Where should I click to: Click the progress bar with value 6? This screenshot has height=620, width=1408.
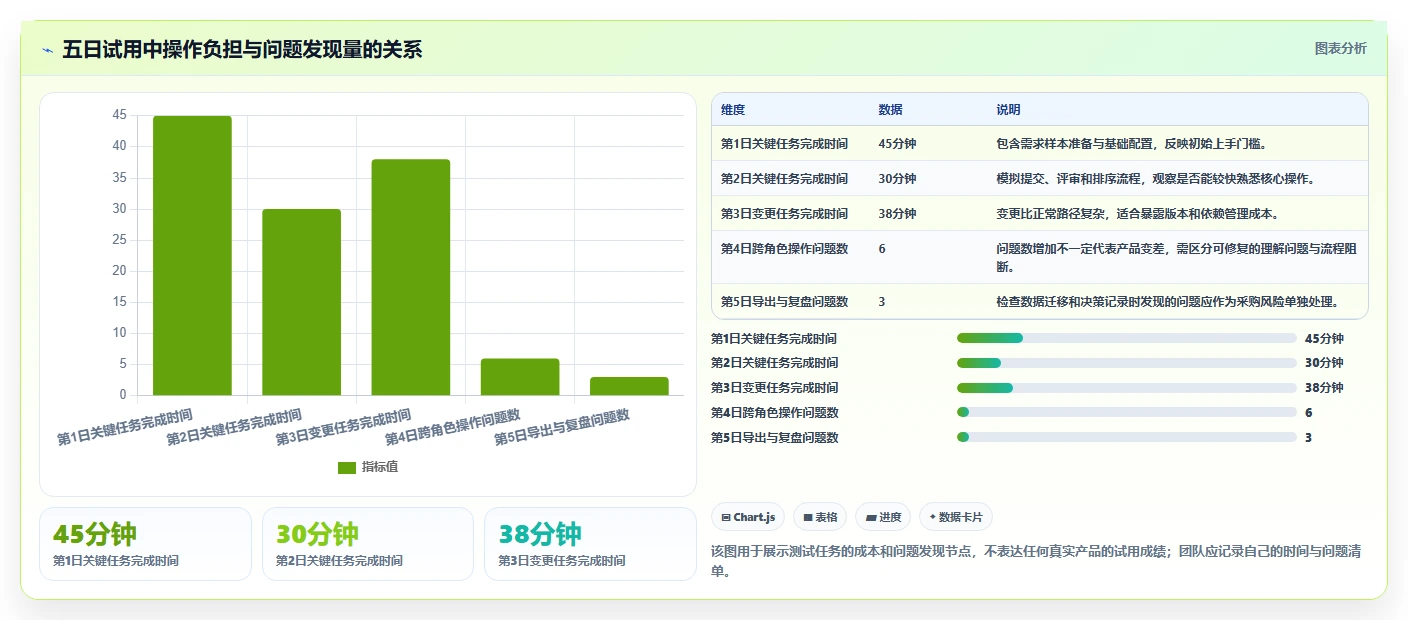[x=1126, y=412]
